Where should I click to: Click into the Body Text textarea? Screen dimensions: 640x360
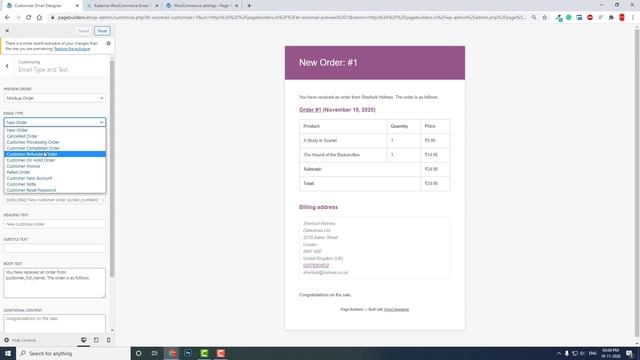click(55, 282)
